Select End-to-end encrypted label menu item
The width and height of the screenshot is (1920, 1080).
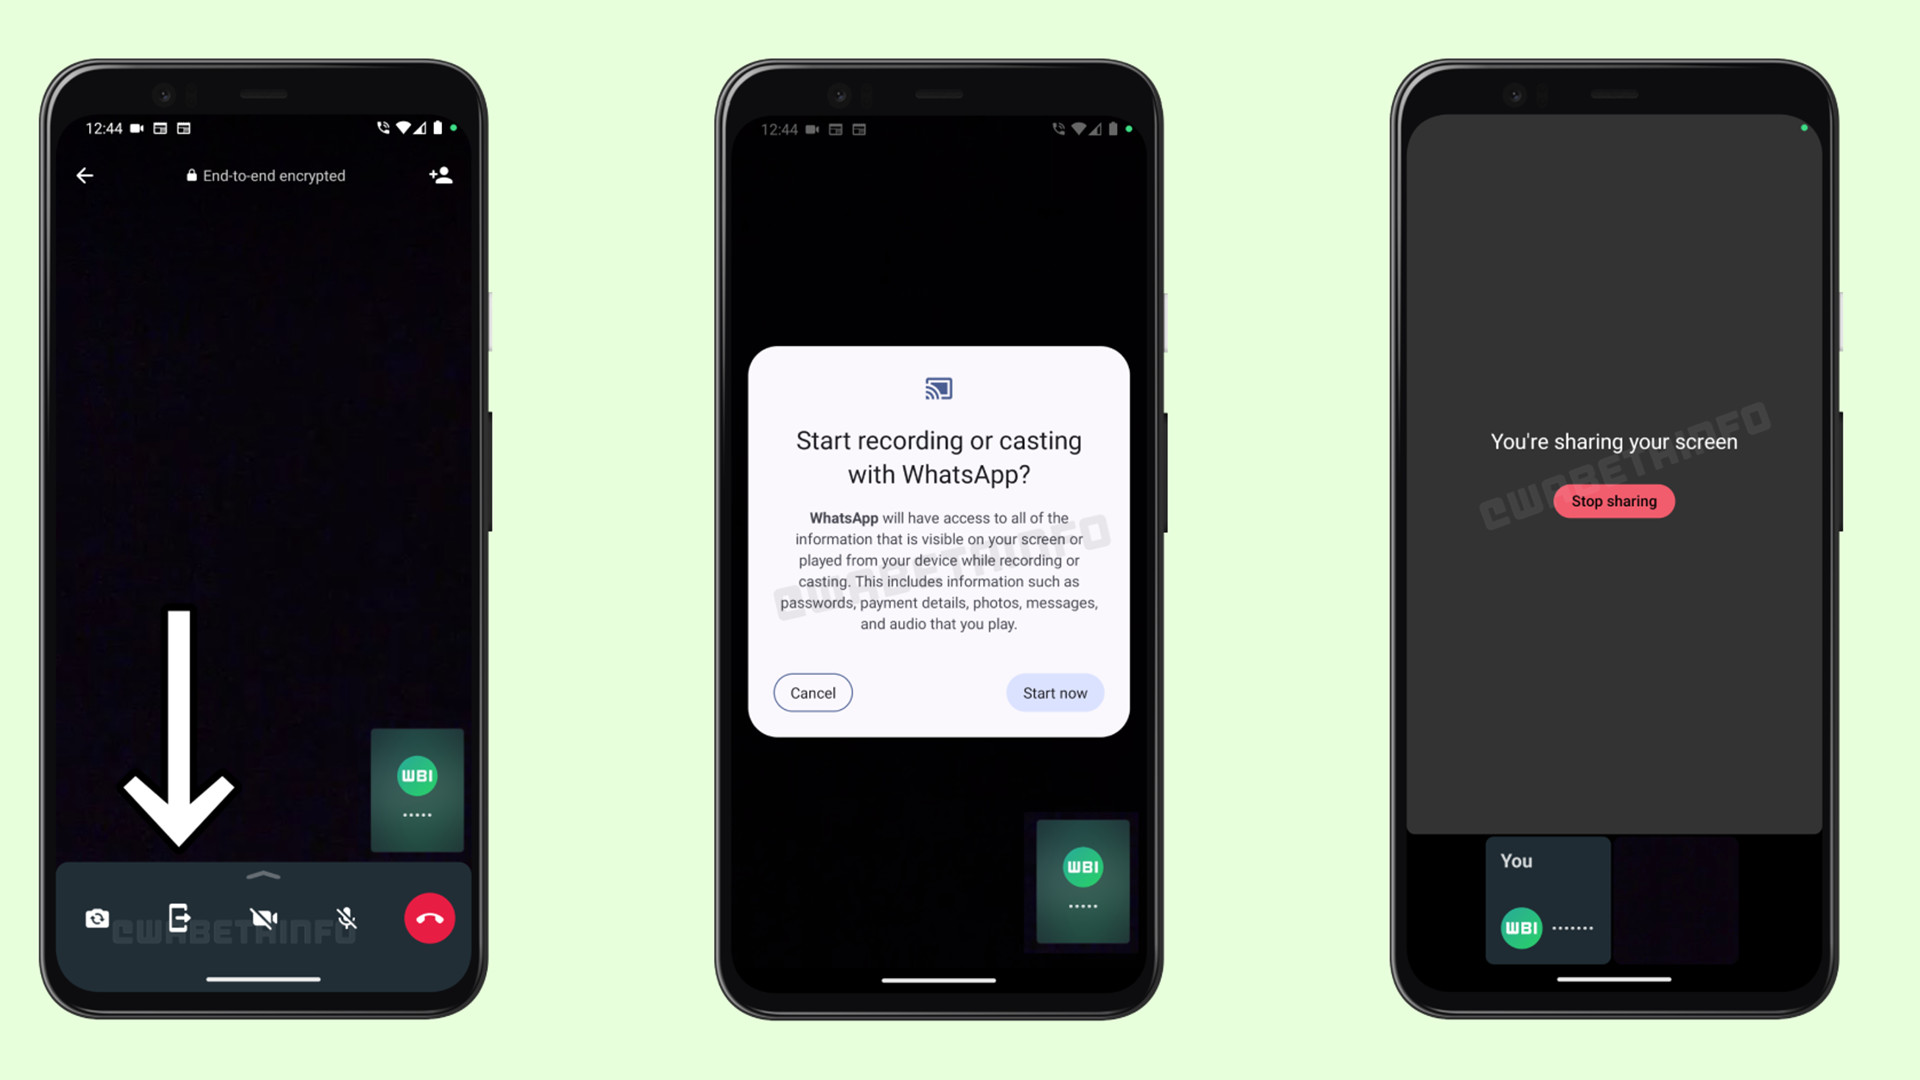[262, 175]
